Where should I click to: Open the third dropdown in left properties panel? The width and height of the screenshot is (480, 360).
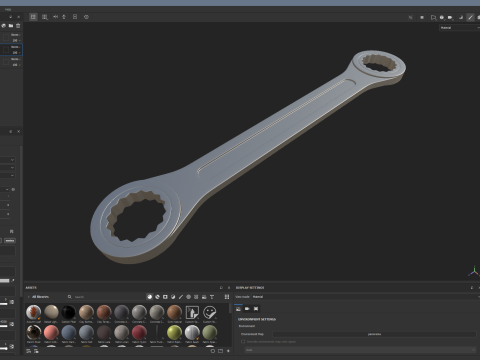7,176
